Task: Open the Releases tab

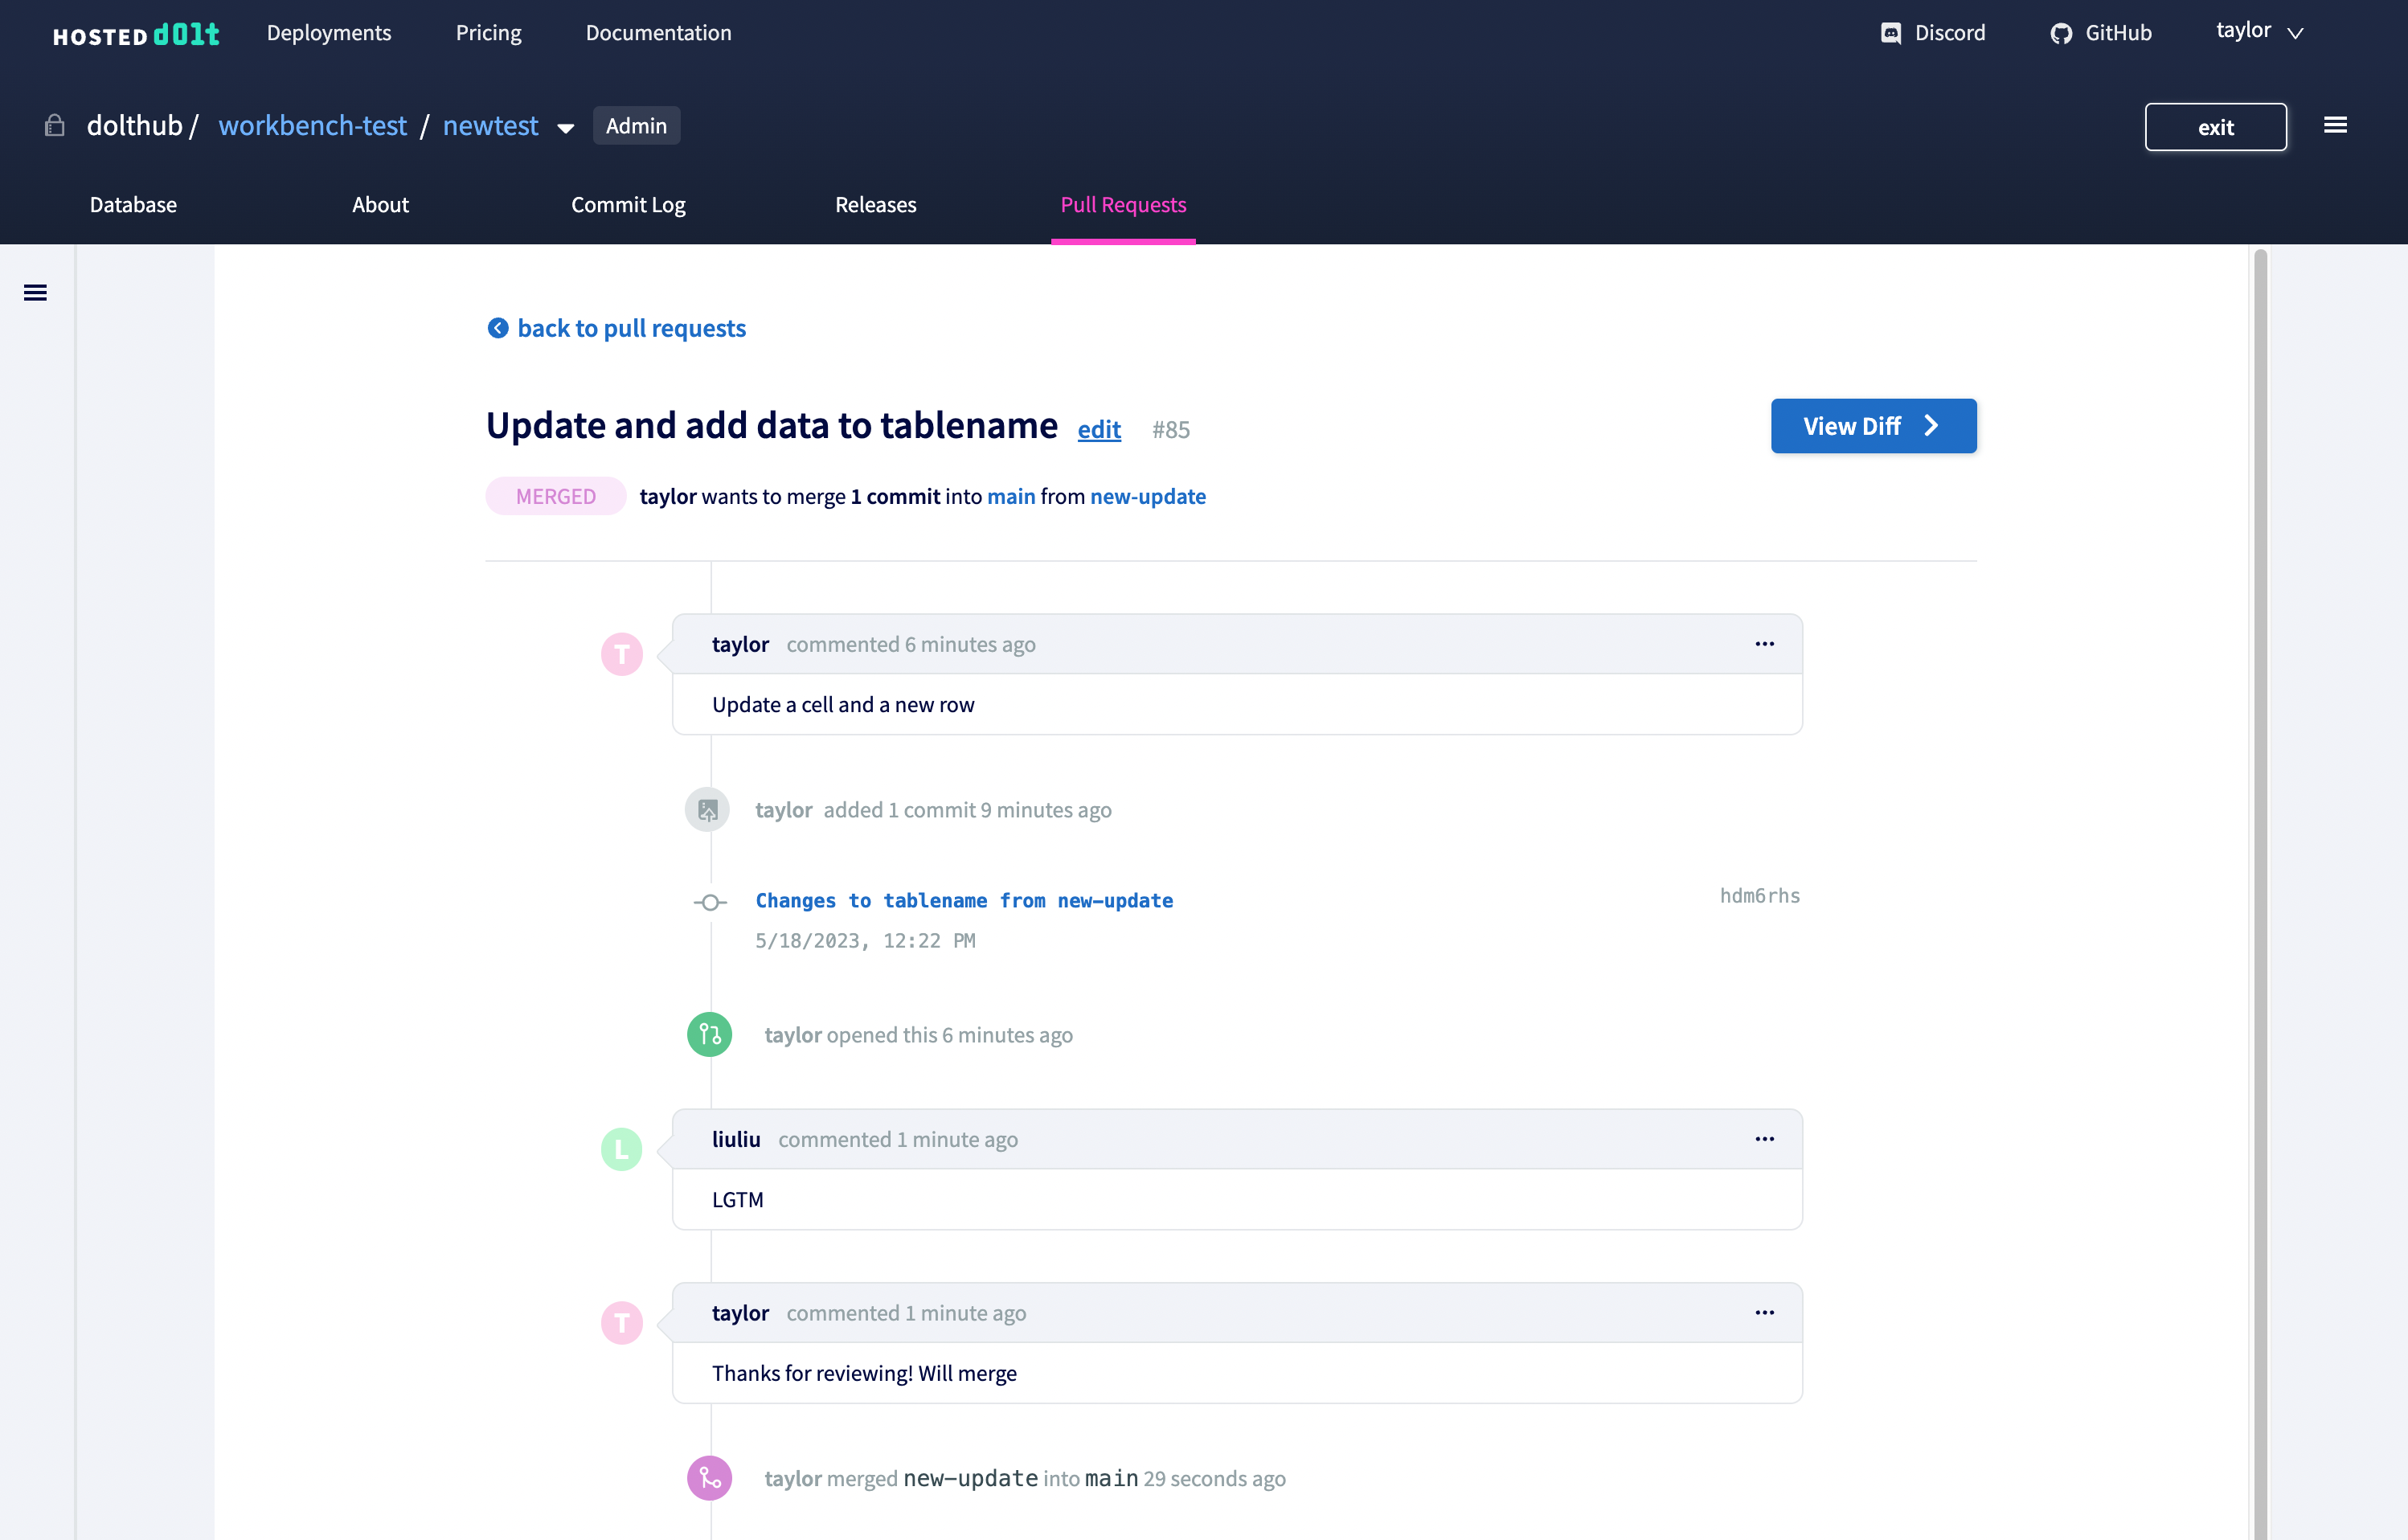Action: click(875, 205)
